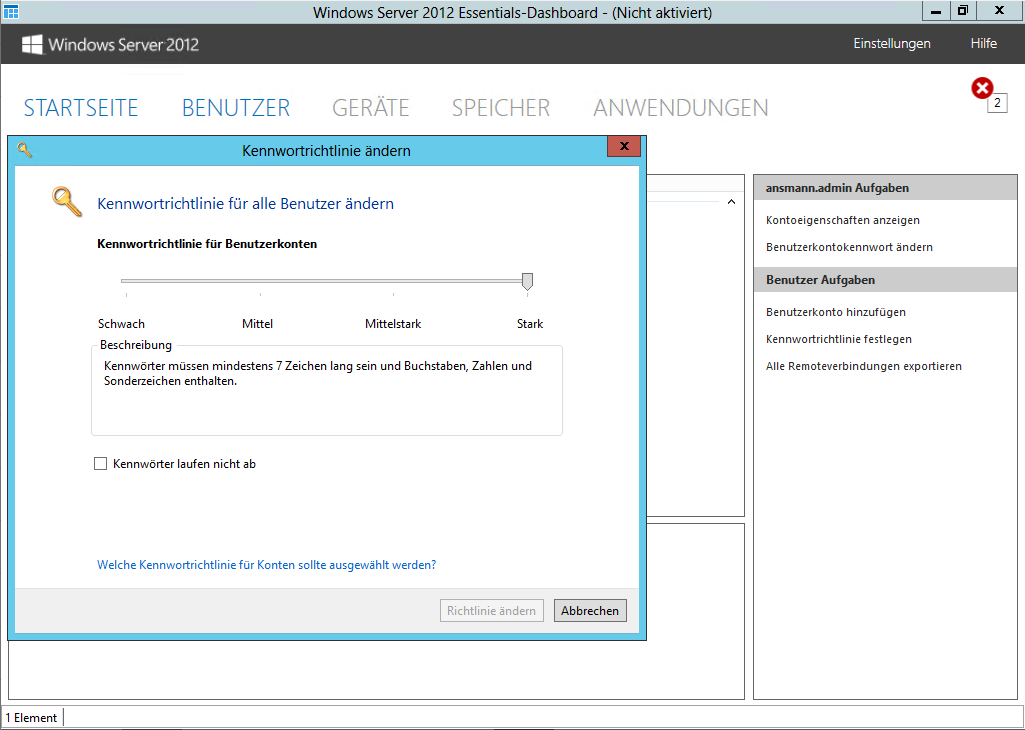Open the Hilfe menu

pyautogui.click(x=983, y=44)
